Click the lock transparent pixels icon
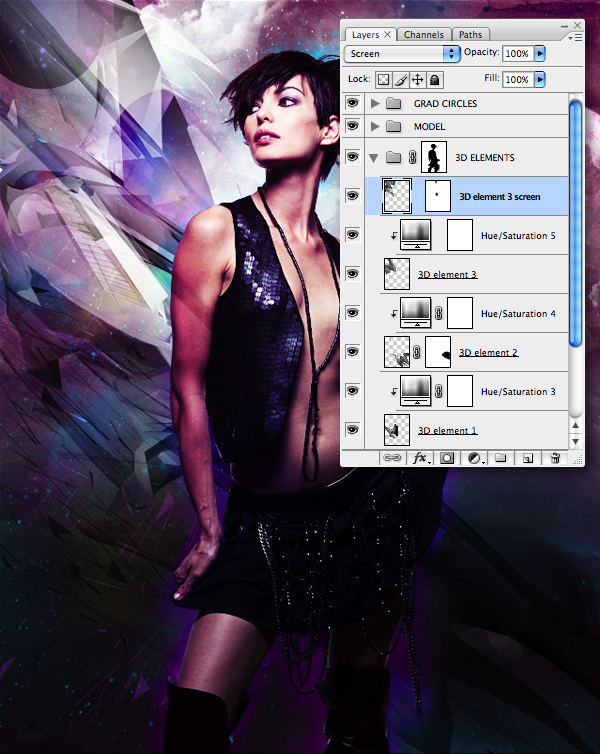The image size is (600, 754). pyautogui.click(x=383, y=80)
